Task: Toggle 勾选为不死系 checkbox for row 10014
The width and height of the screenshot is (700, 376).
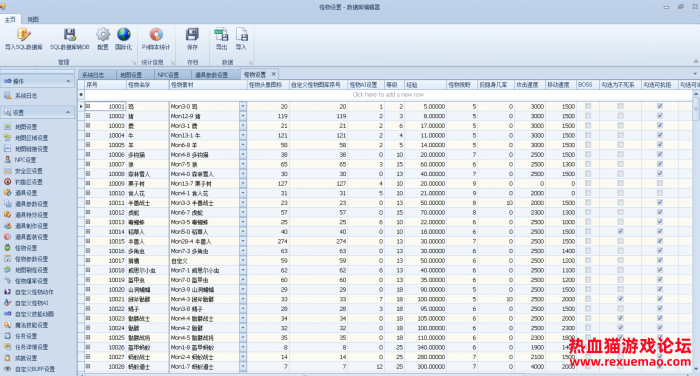Action: [621, 231]
